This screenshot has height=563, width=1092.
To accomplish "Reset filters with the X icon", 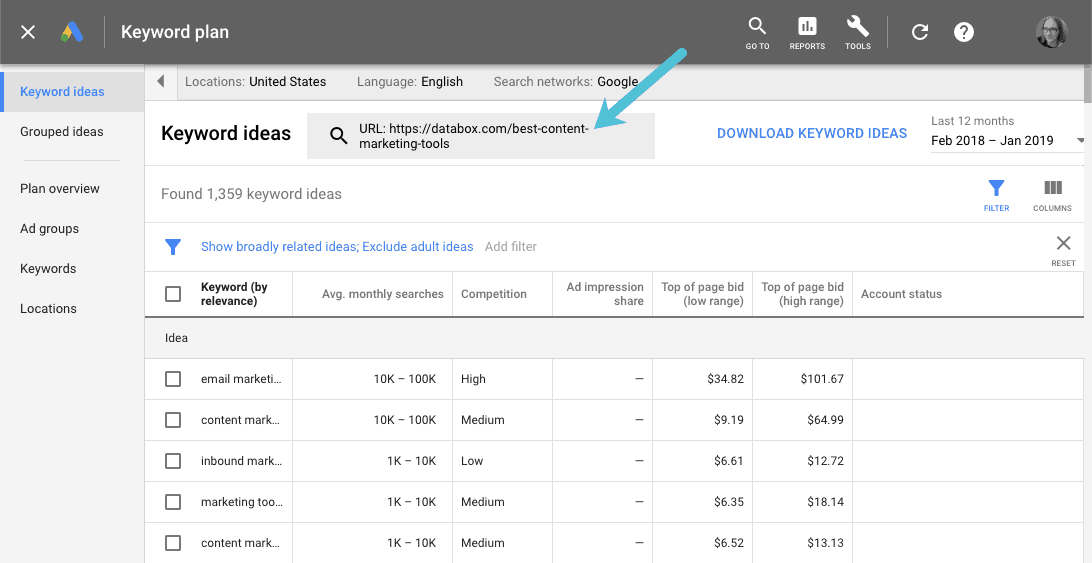I will pos(1063,243).
